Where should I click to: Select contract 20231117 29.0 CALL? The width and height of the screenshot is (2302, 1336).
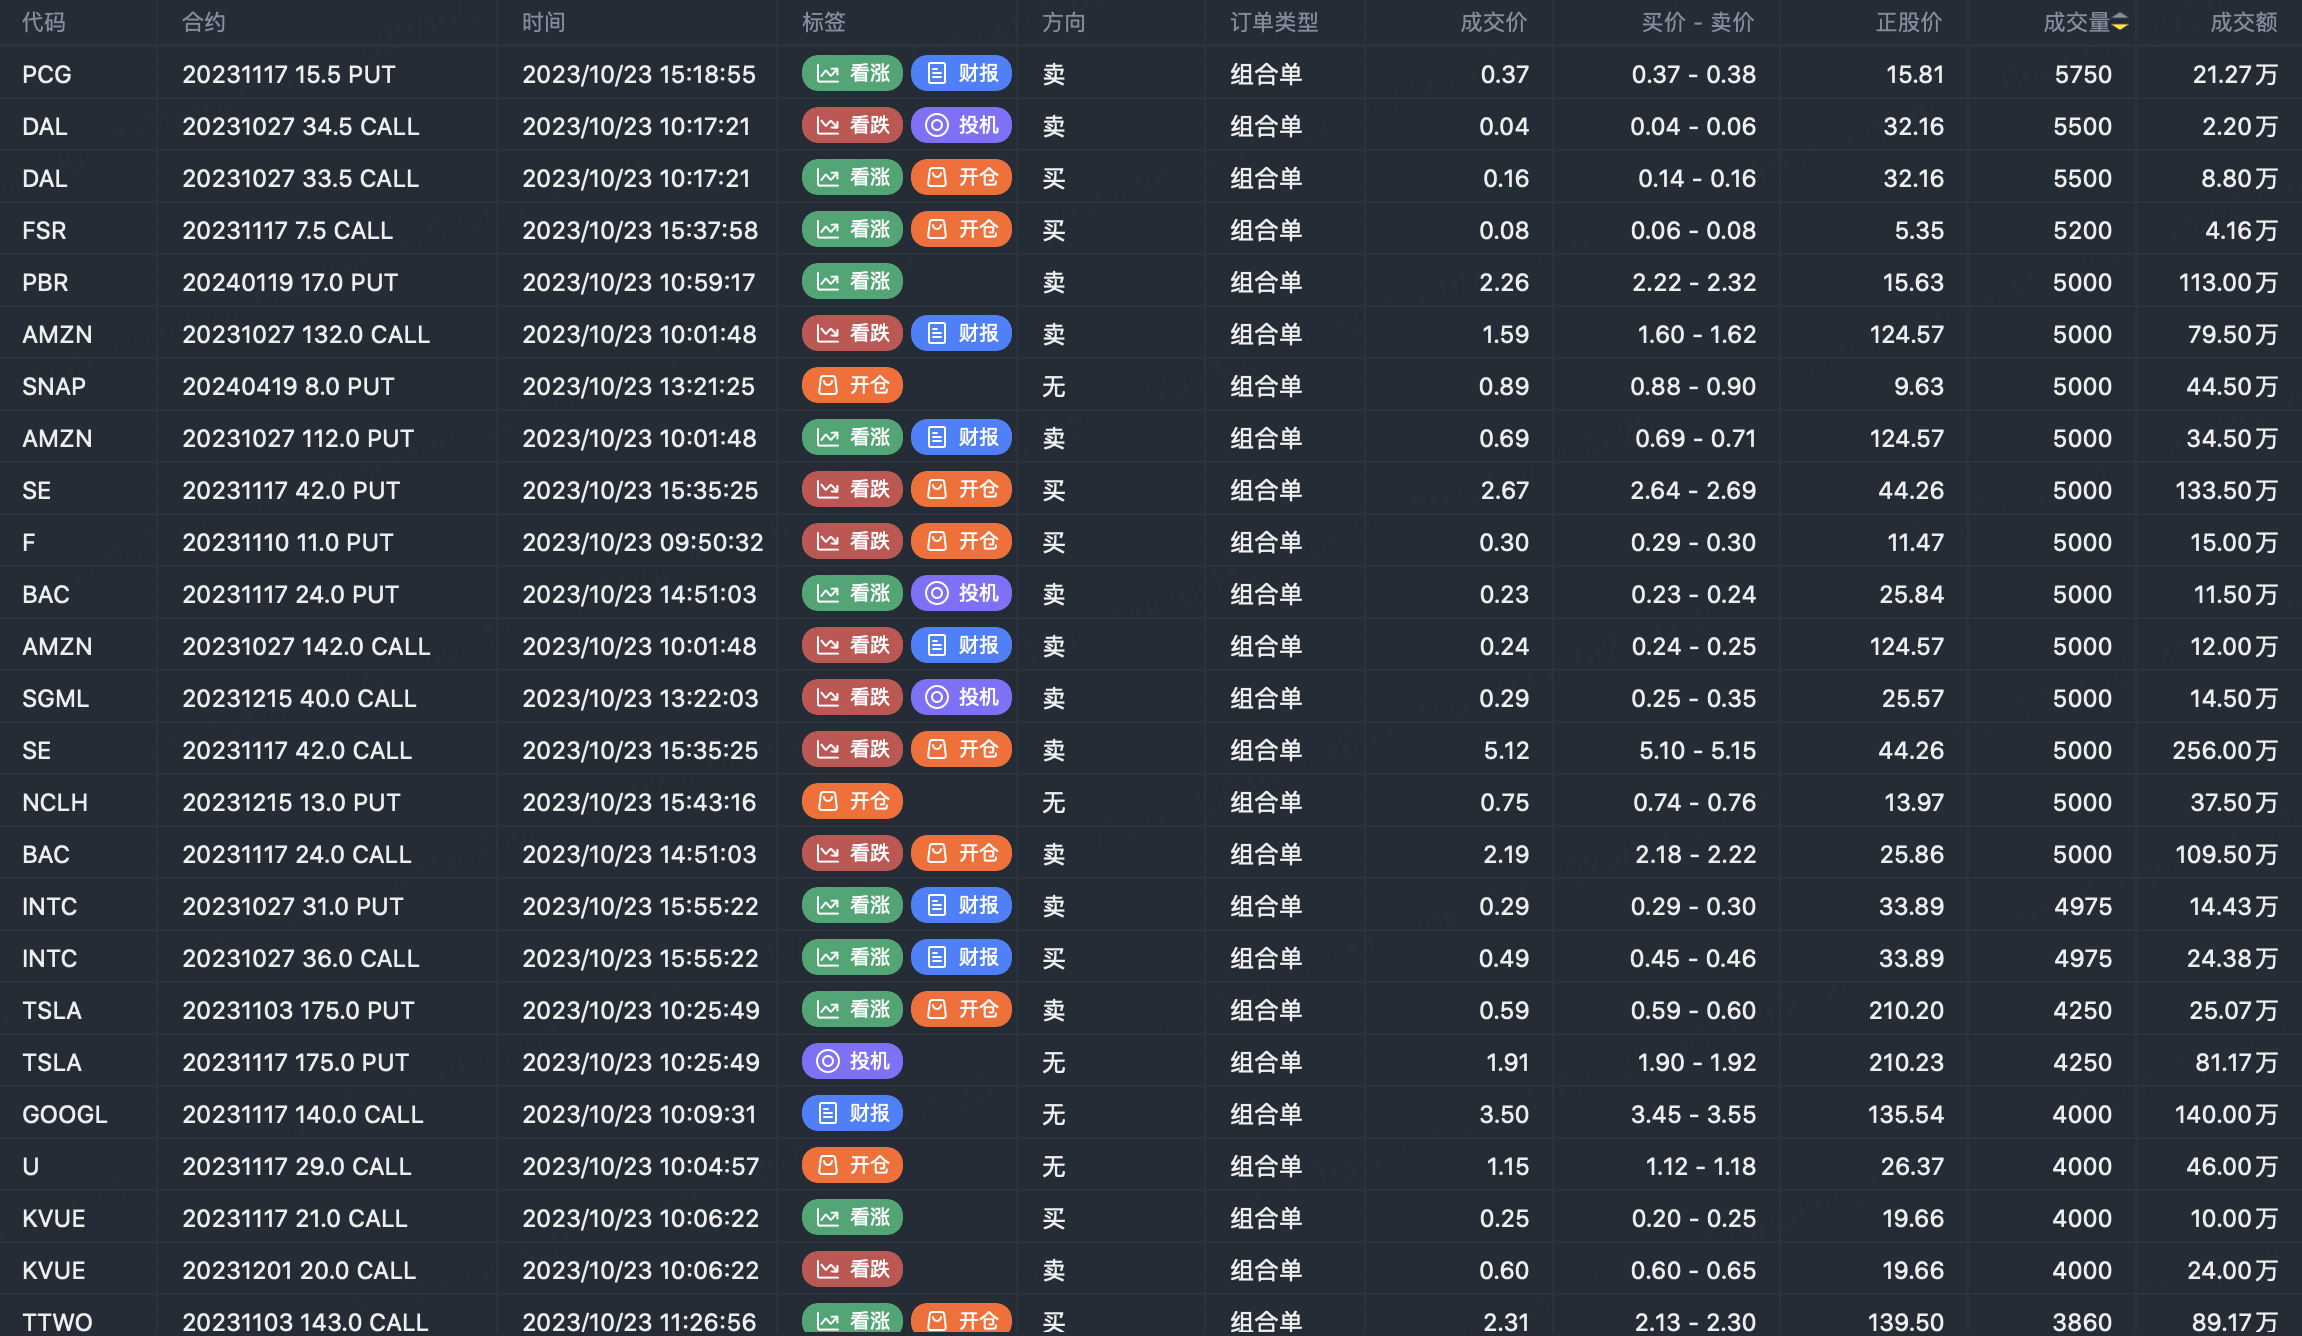297,1166
